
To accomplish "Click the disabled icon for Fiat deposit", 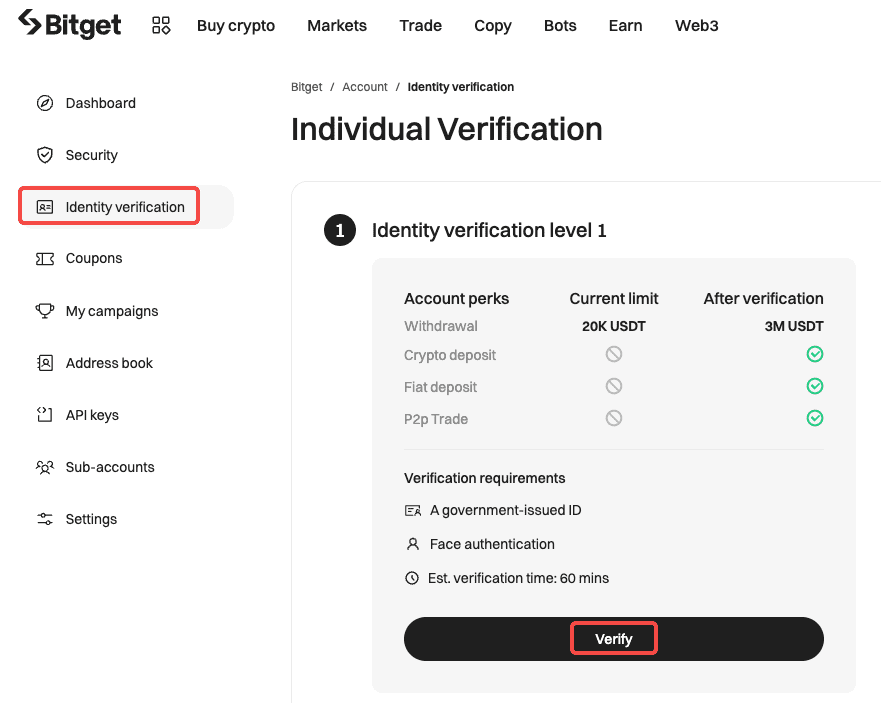I will point(614,387).
